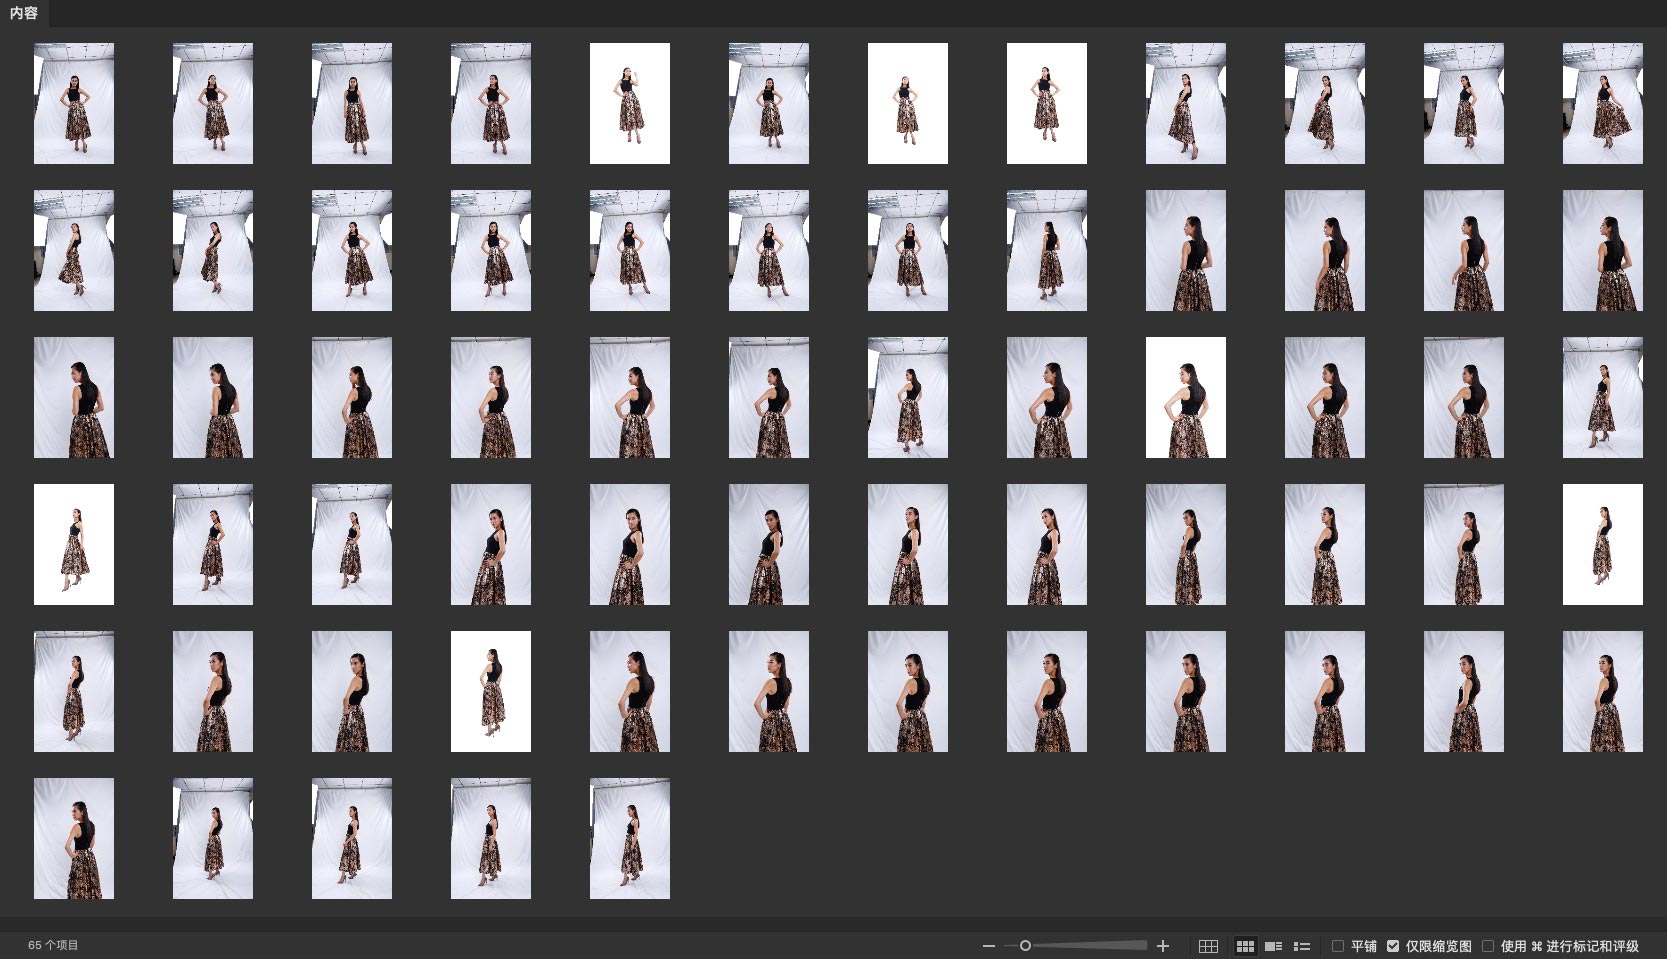Image resolution: width=1667 pixels, height=959 pixels.
Task: Click the minus icon to shrink thumbnails
Action: (988, 946)
